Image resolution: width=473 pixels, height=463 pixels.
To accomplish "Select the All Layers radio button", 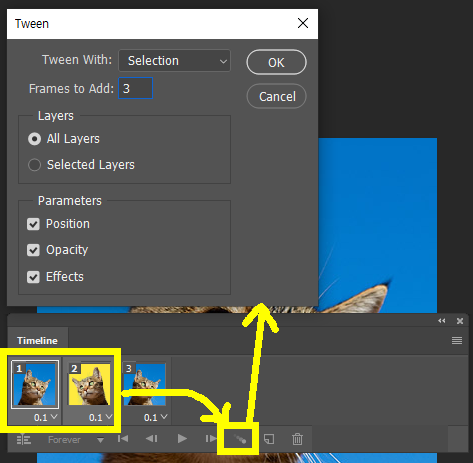I will [34, 139].
